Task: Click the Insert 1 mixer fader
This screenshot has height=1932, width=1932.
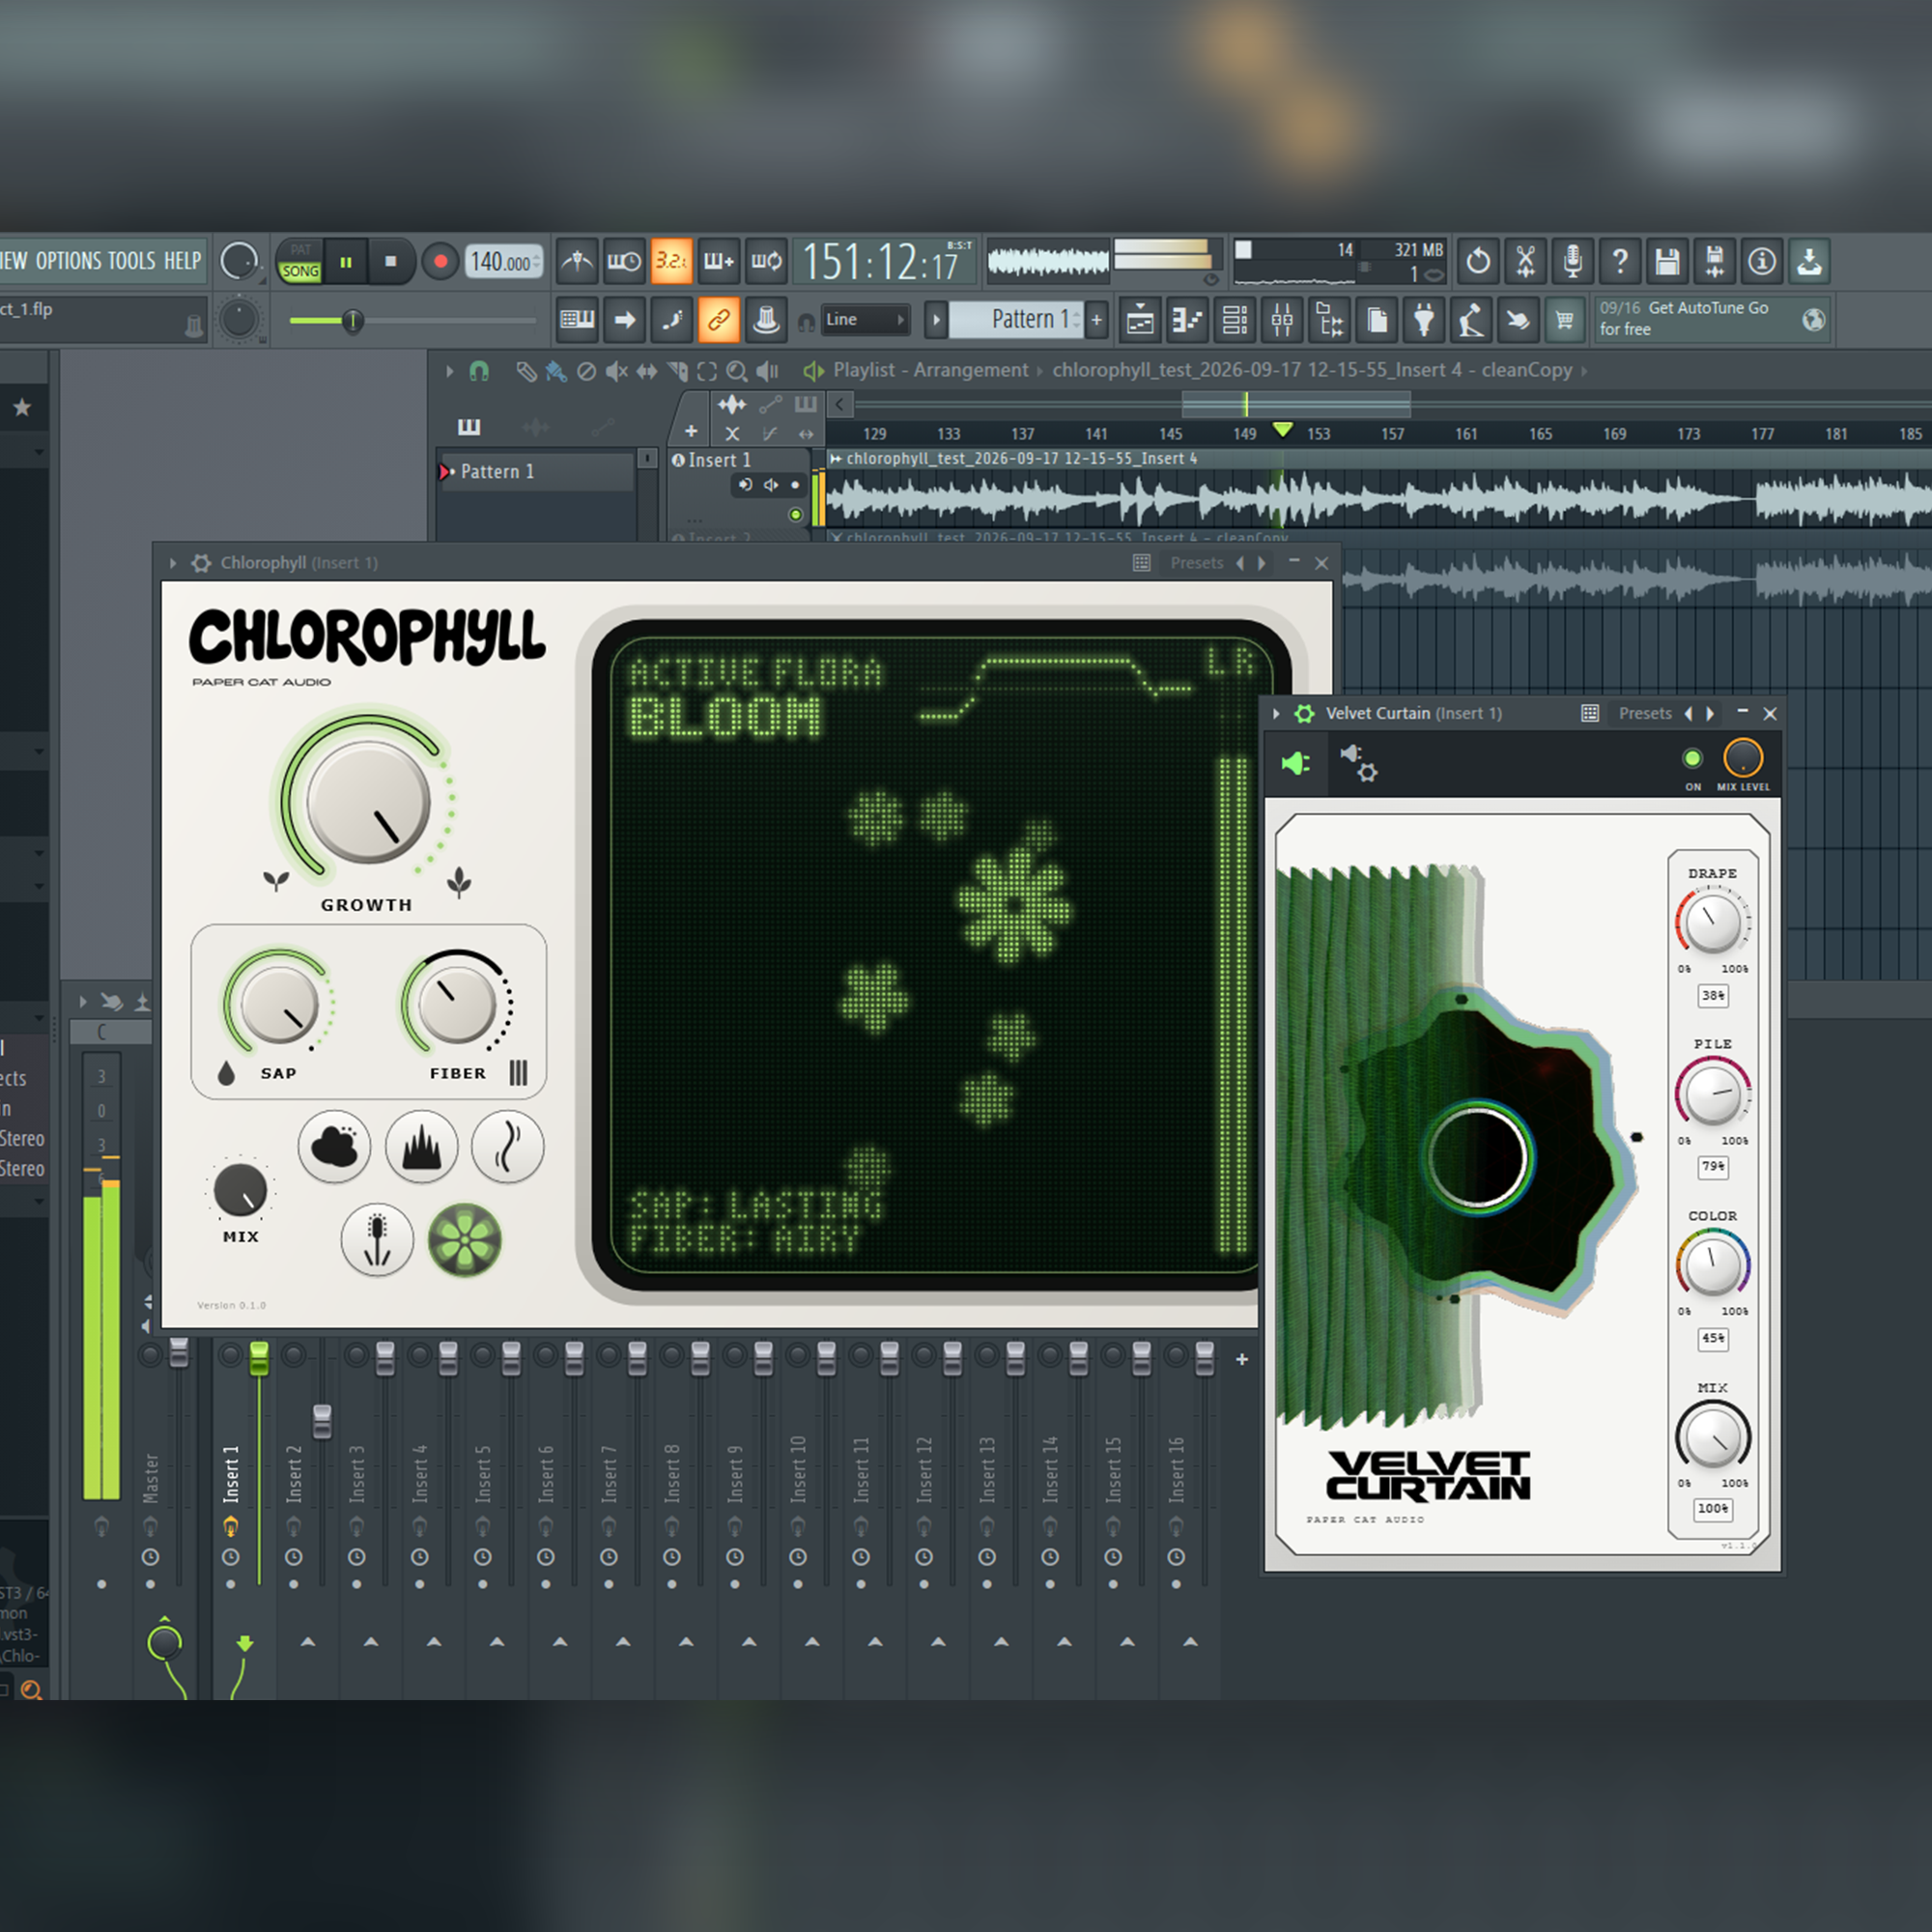Action: click(259, 1357)
